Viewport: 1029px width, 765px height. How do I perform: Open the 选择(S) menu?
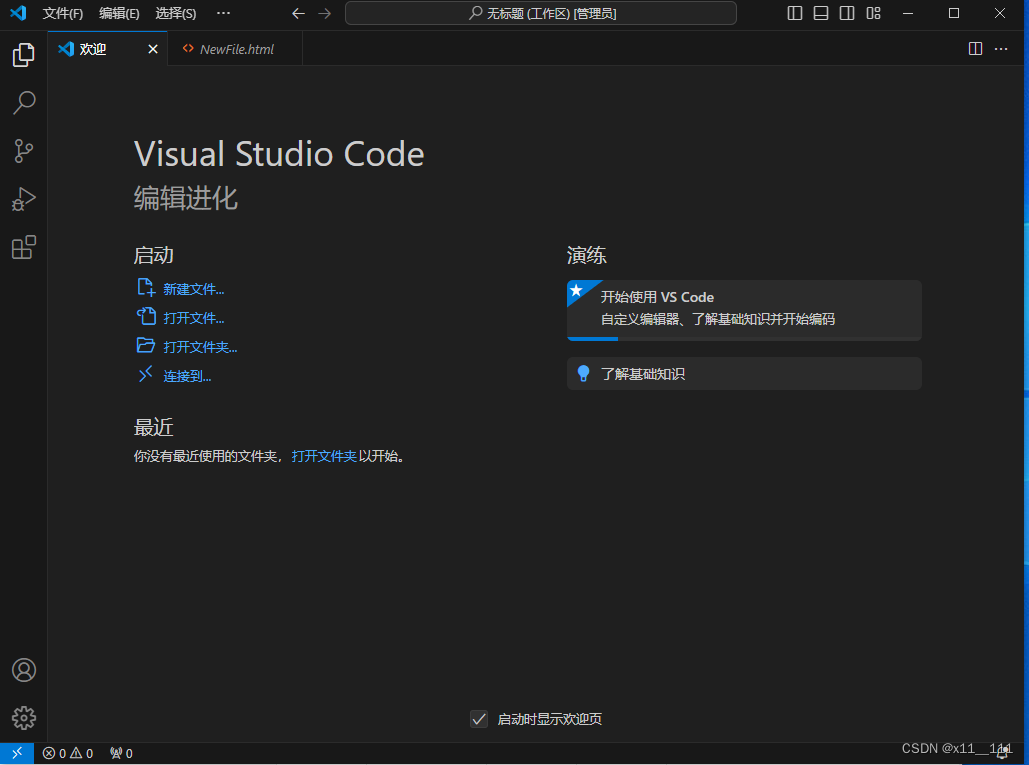176,13
